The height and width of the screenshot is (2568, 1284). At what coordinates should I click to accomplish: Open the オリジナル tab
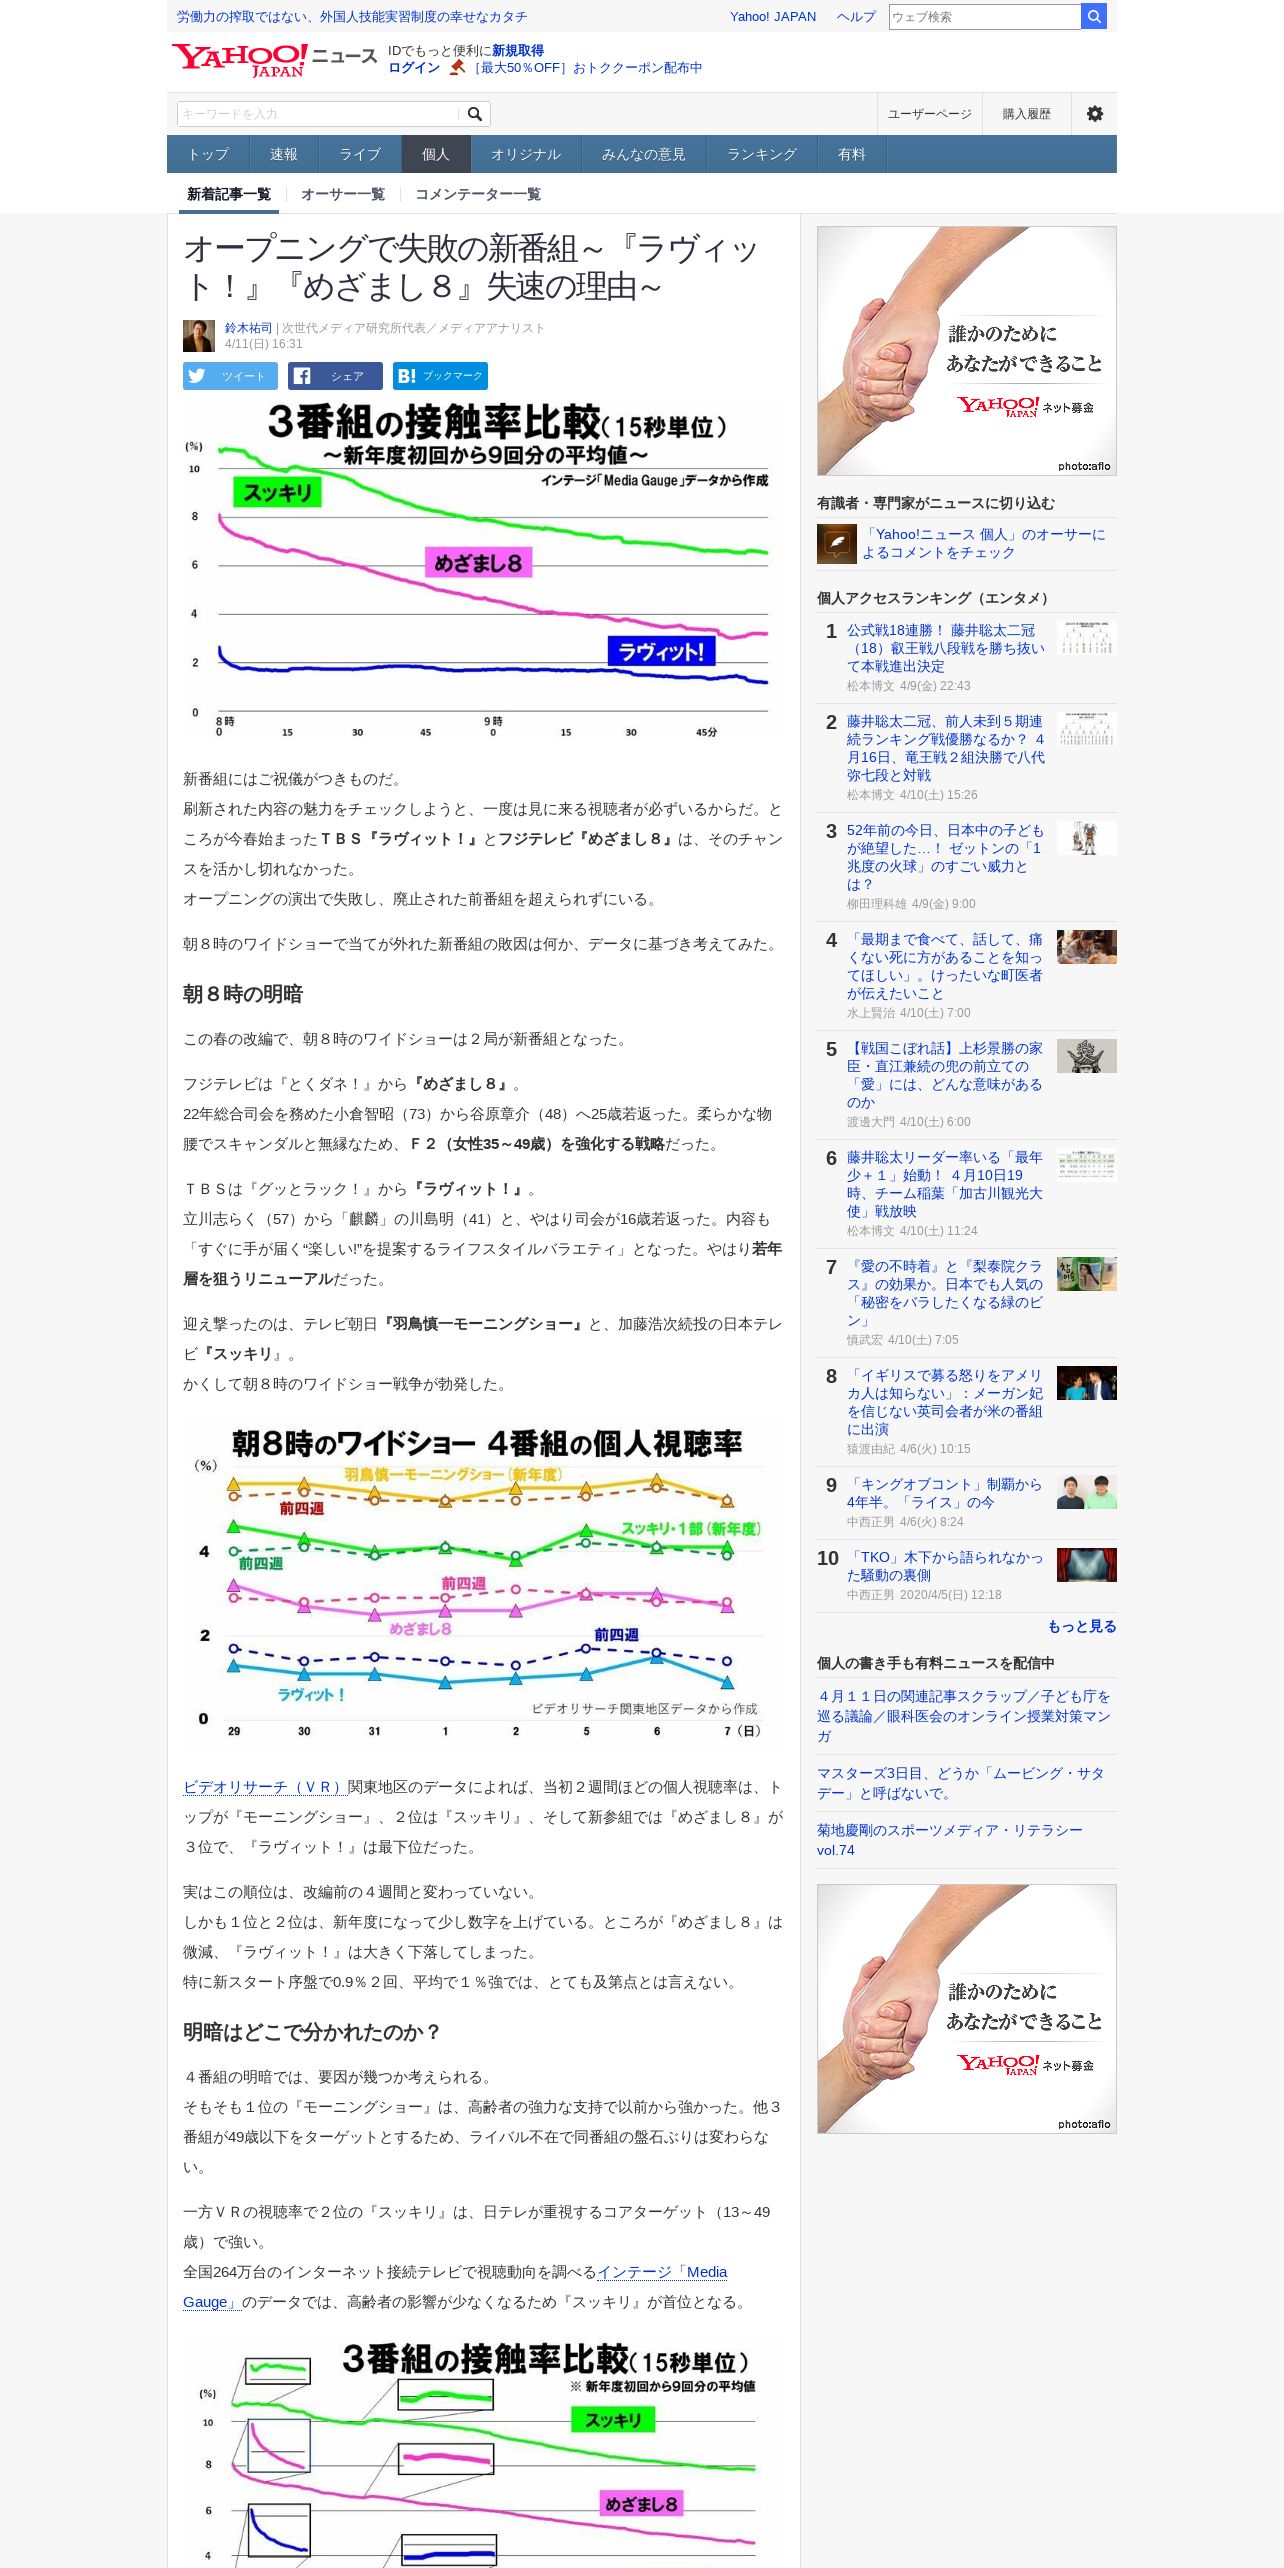tap(526, 154)
